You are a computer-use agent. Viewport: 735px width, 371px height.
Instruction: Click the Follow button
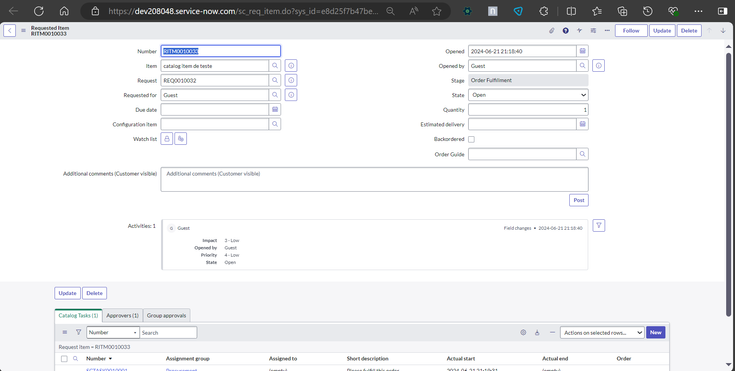point(631,30)
